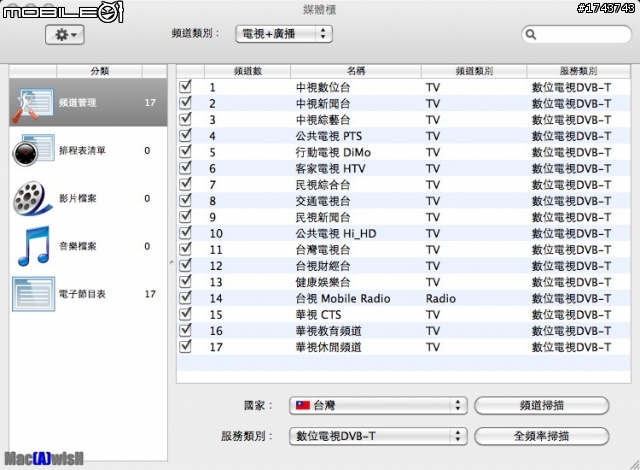Click the window resize grip corner
640x470 pixels.
pyautogui.click(x=634, y=464)
